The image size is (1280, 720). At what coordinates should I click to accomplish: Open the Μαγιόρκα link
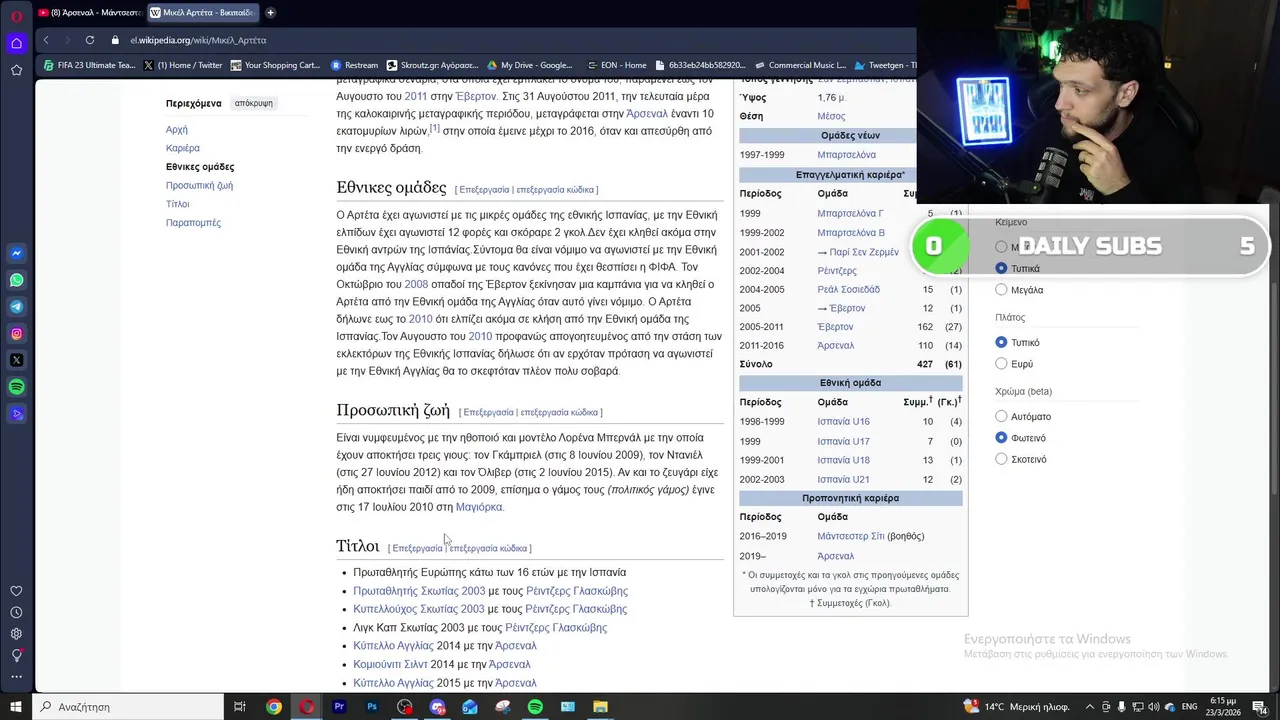point(479,507)
